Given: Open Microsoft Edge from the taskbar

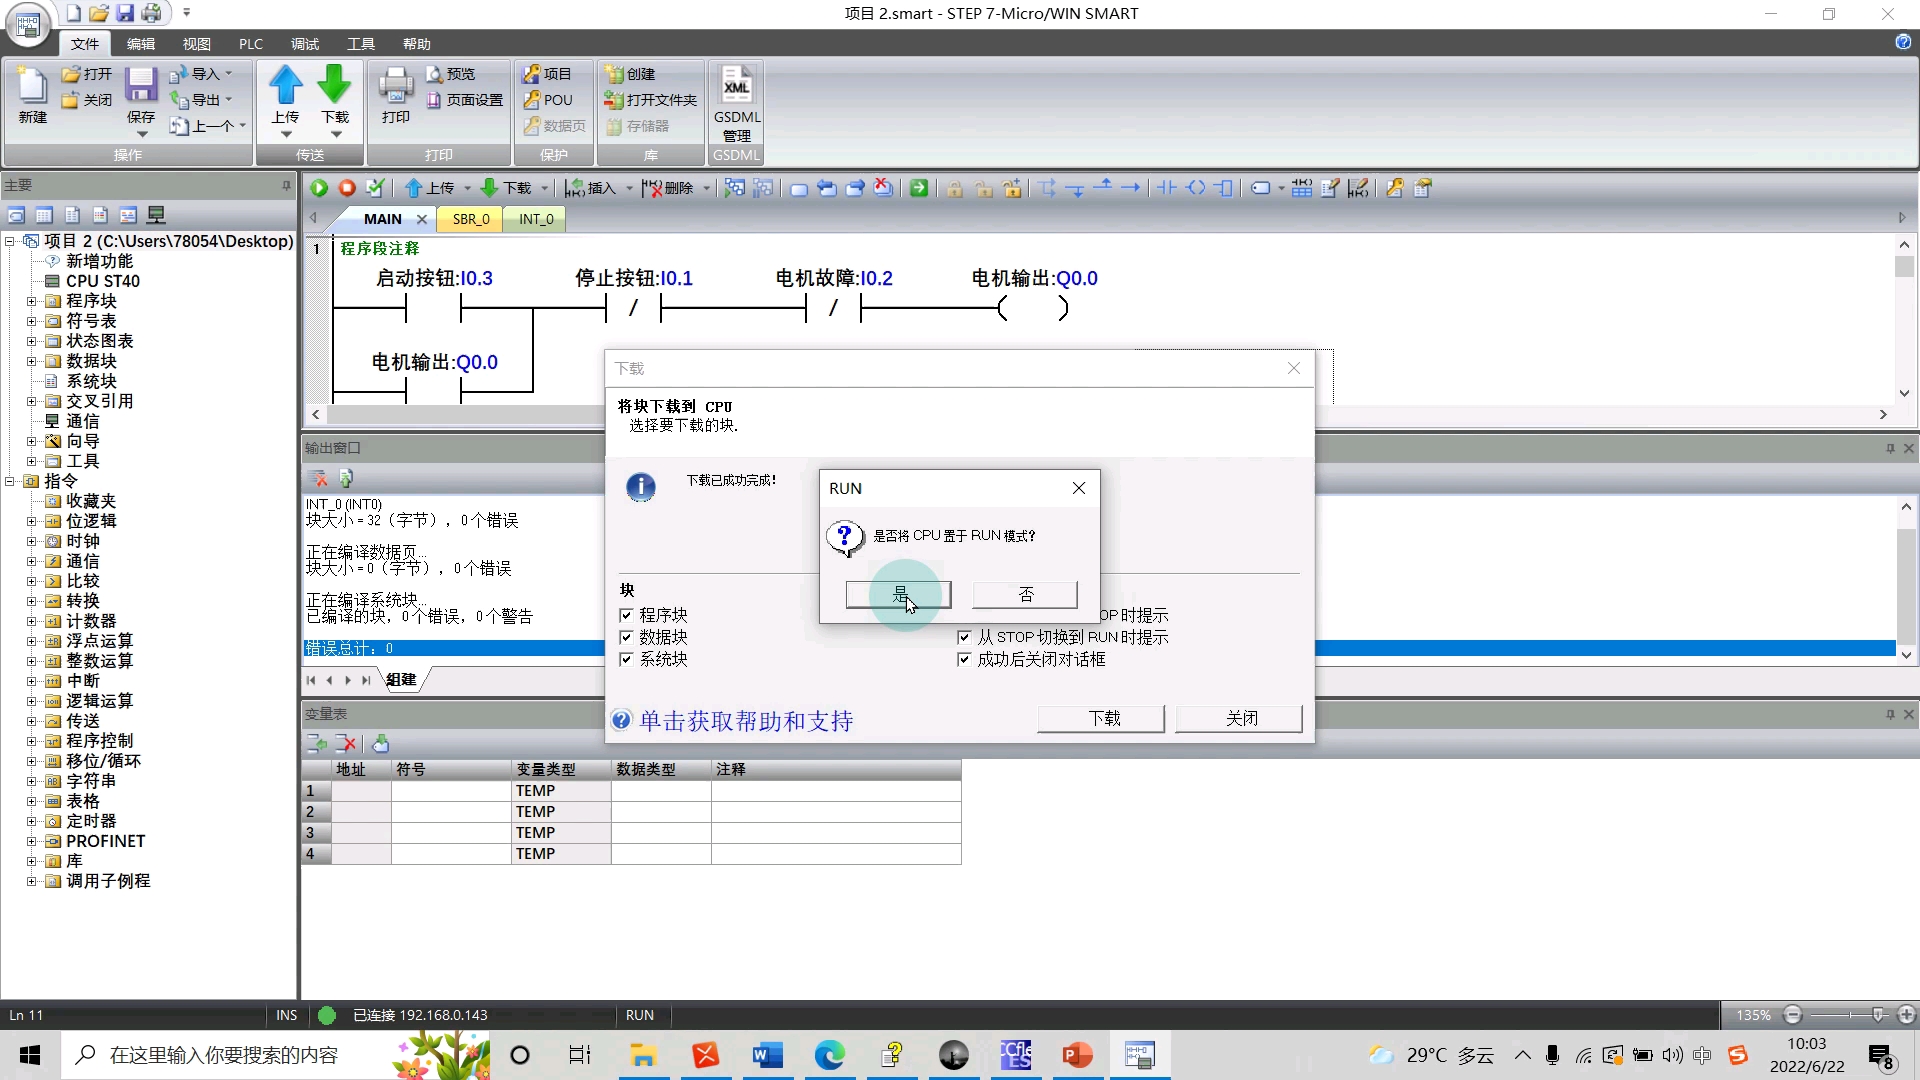Looking at the screenshot, I should pyautogui.click(x=829, y=1055).
